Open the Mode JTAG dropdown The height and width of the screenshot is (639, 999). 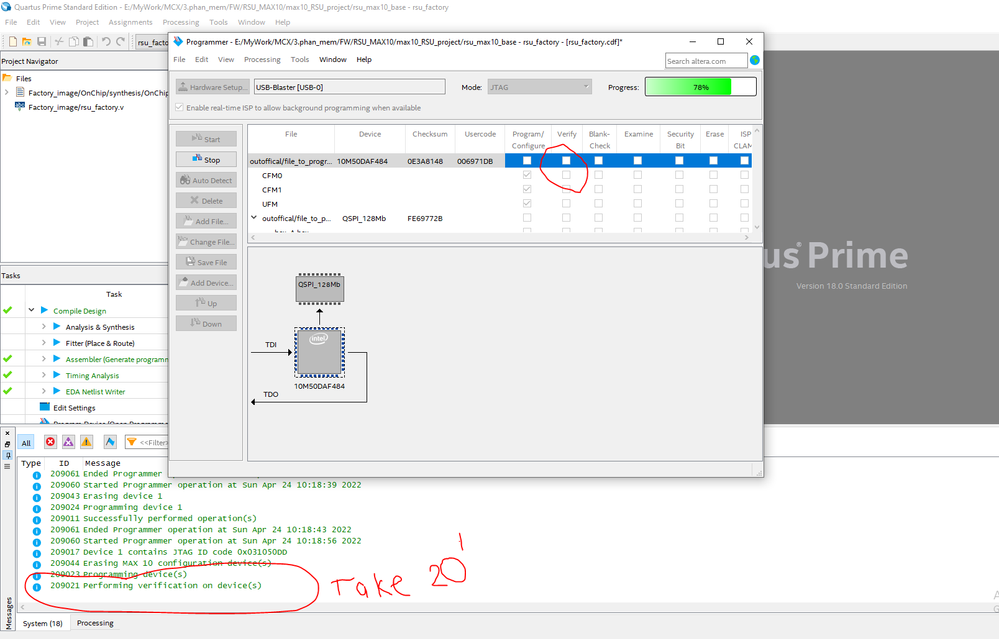click(x=540, y=87)
